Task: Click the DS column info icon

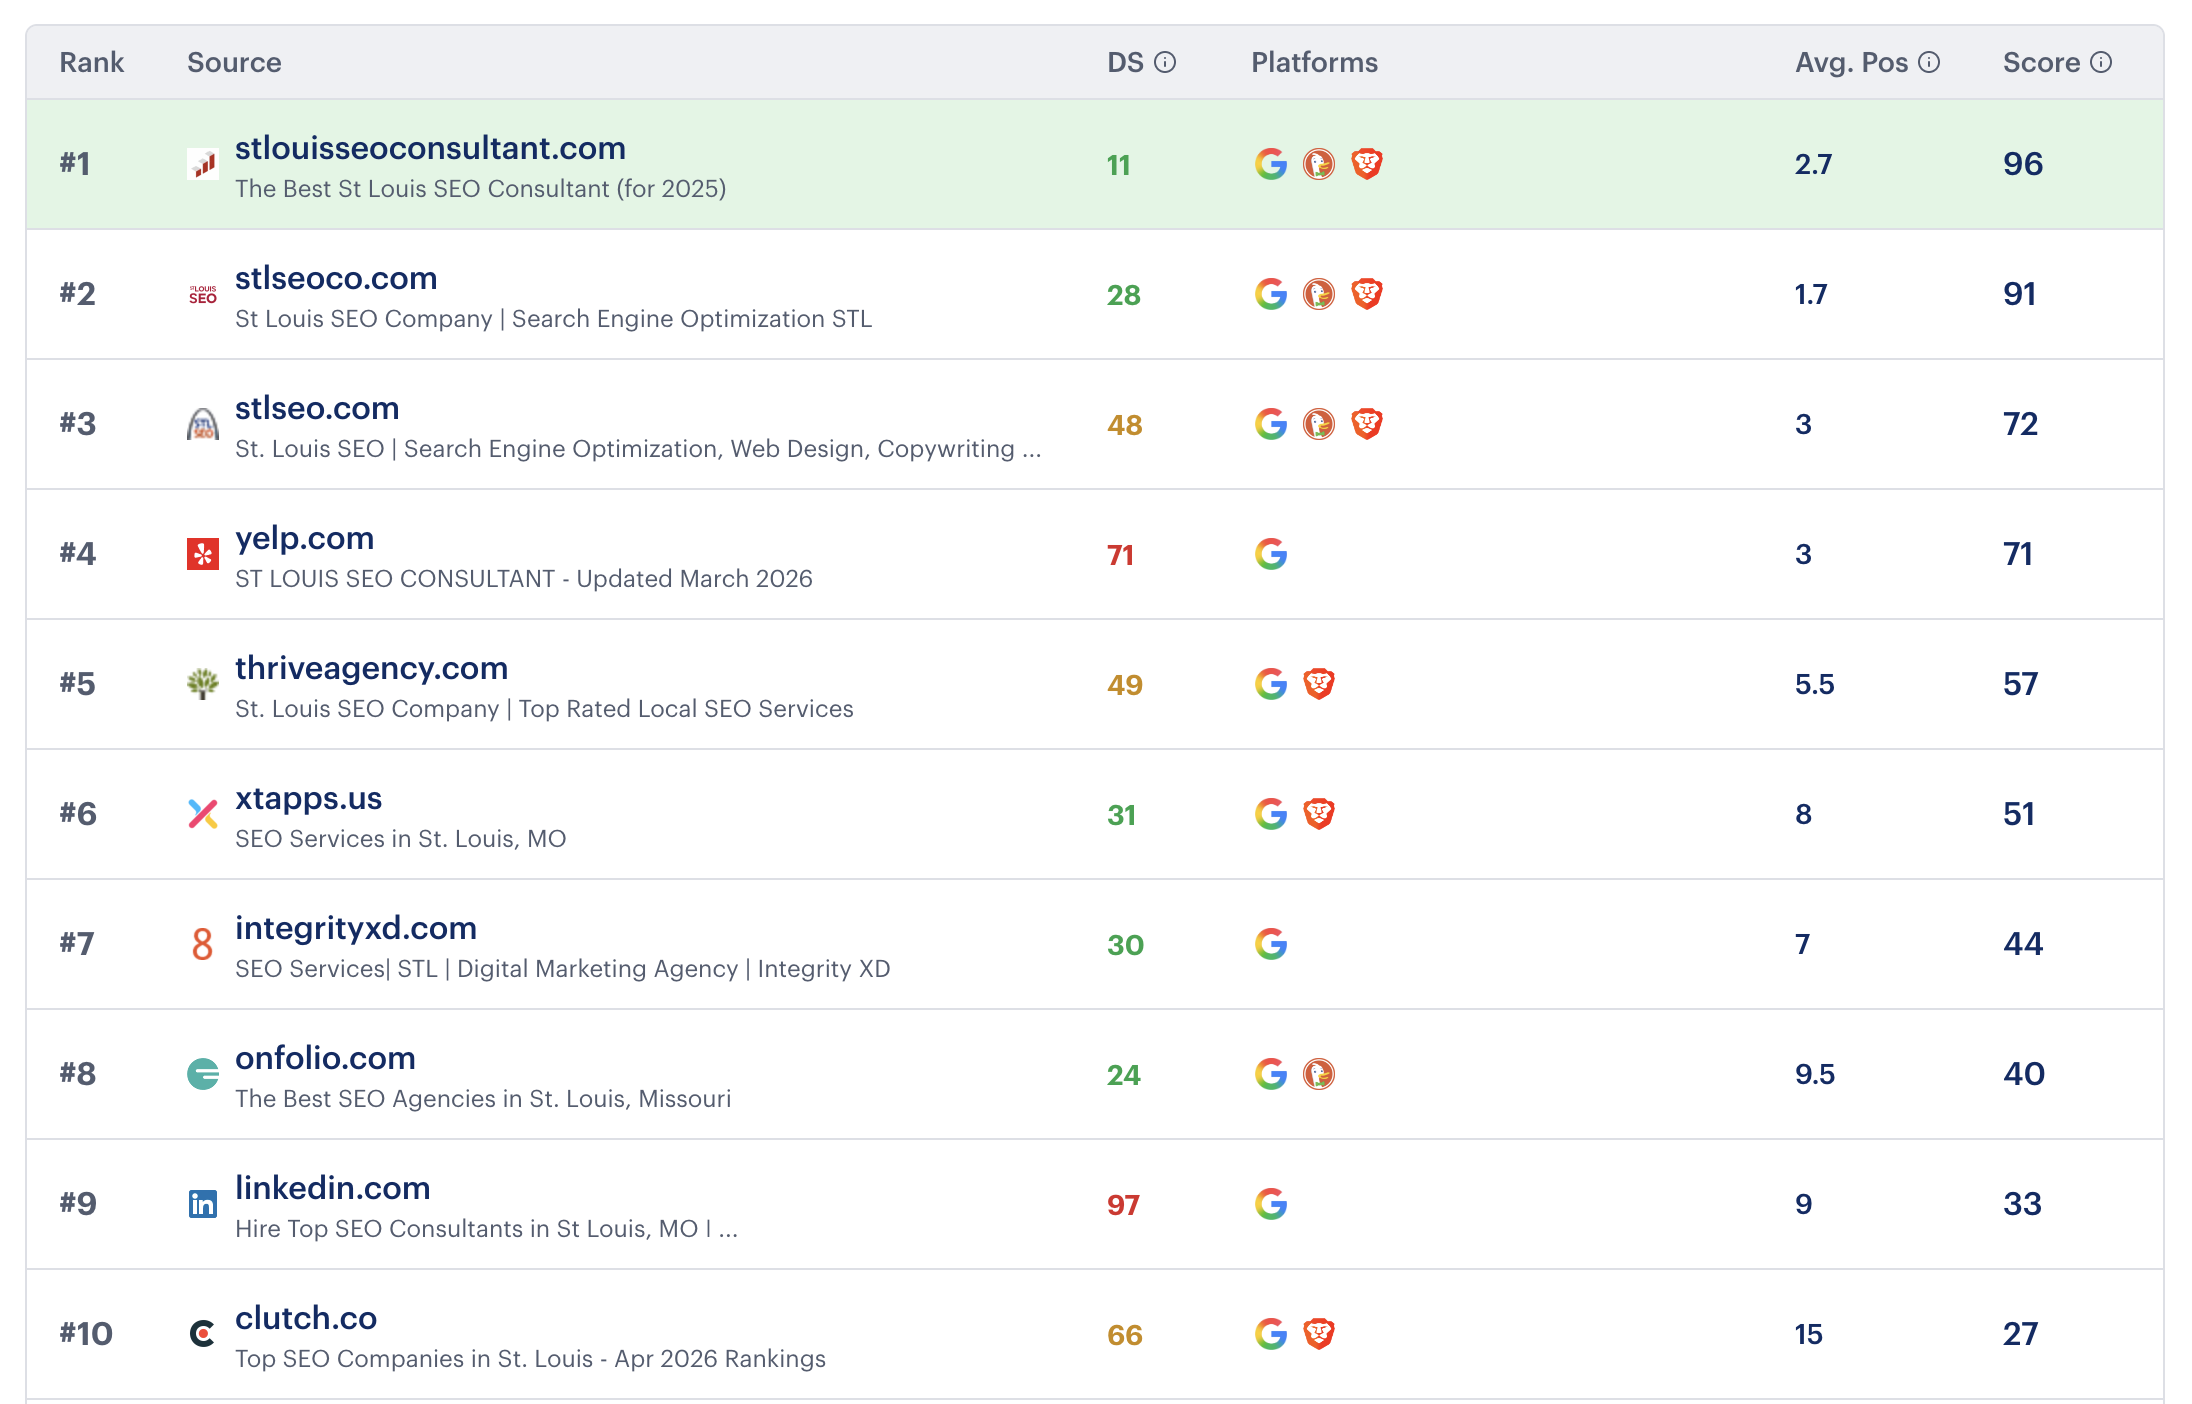Action: coord(1165,62)
